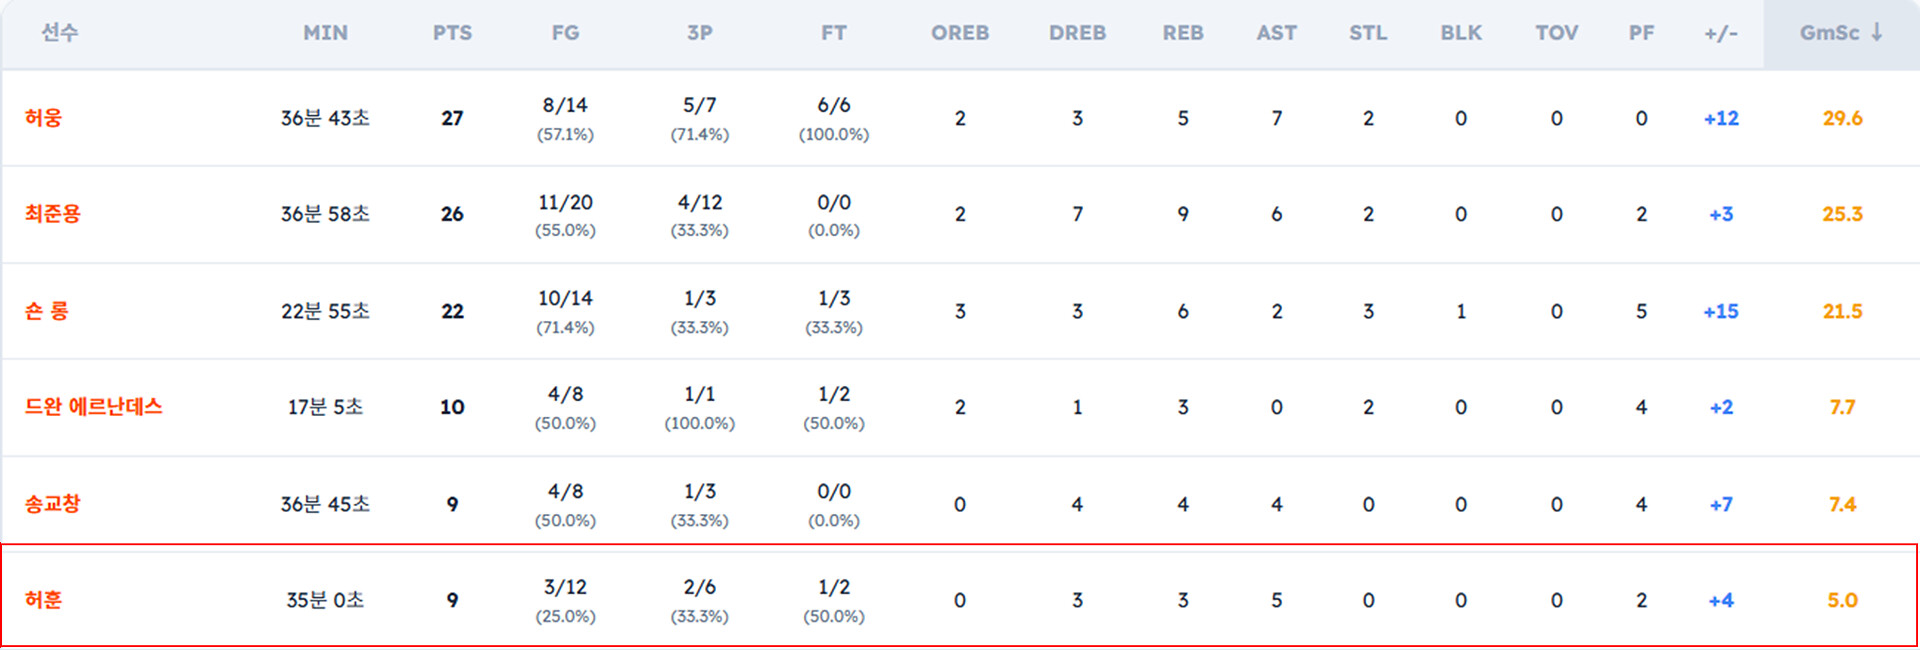Click the +/- column header

coord(1720,33)
